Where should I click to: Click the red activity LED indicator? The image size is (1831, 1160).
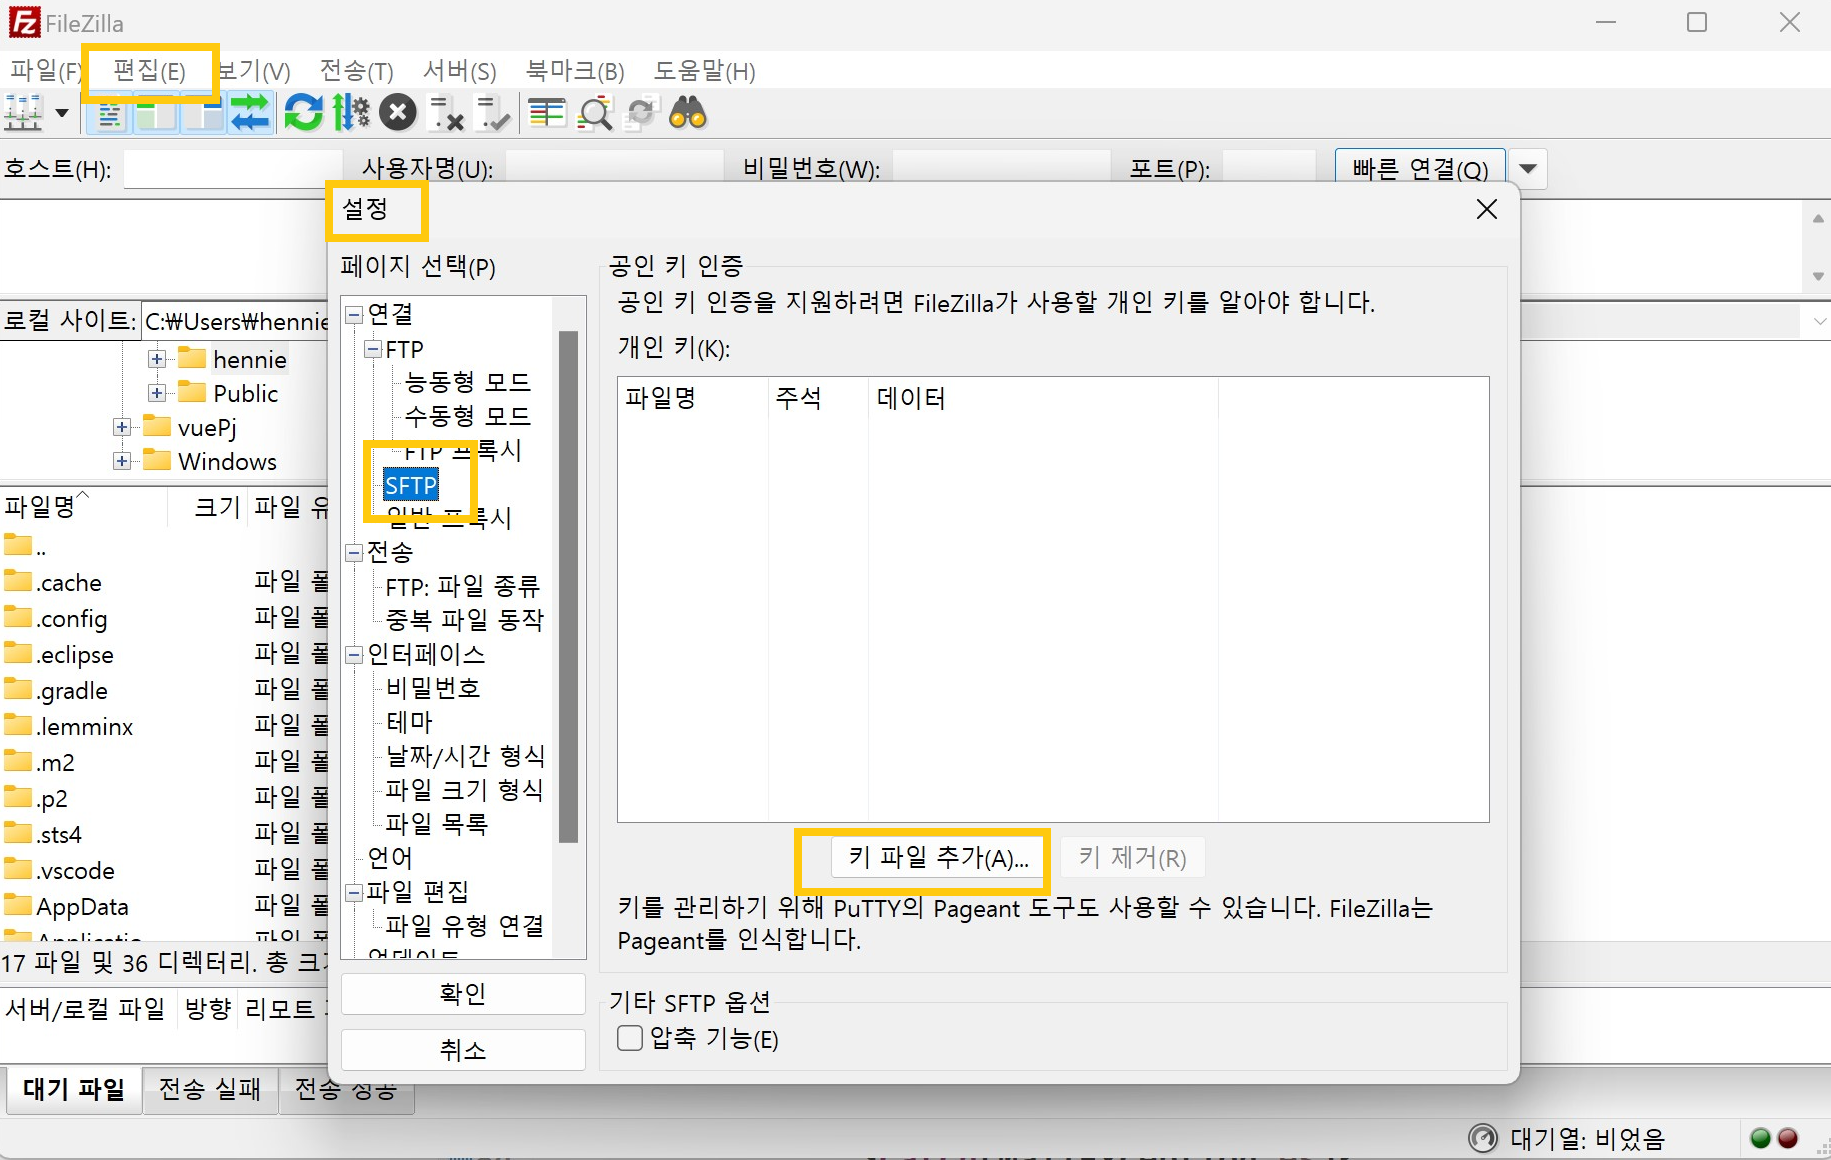coord(1788,1138)
